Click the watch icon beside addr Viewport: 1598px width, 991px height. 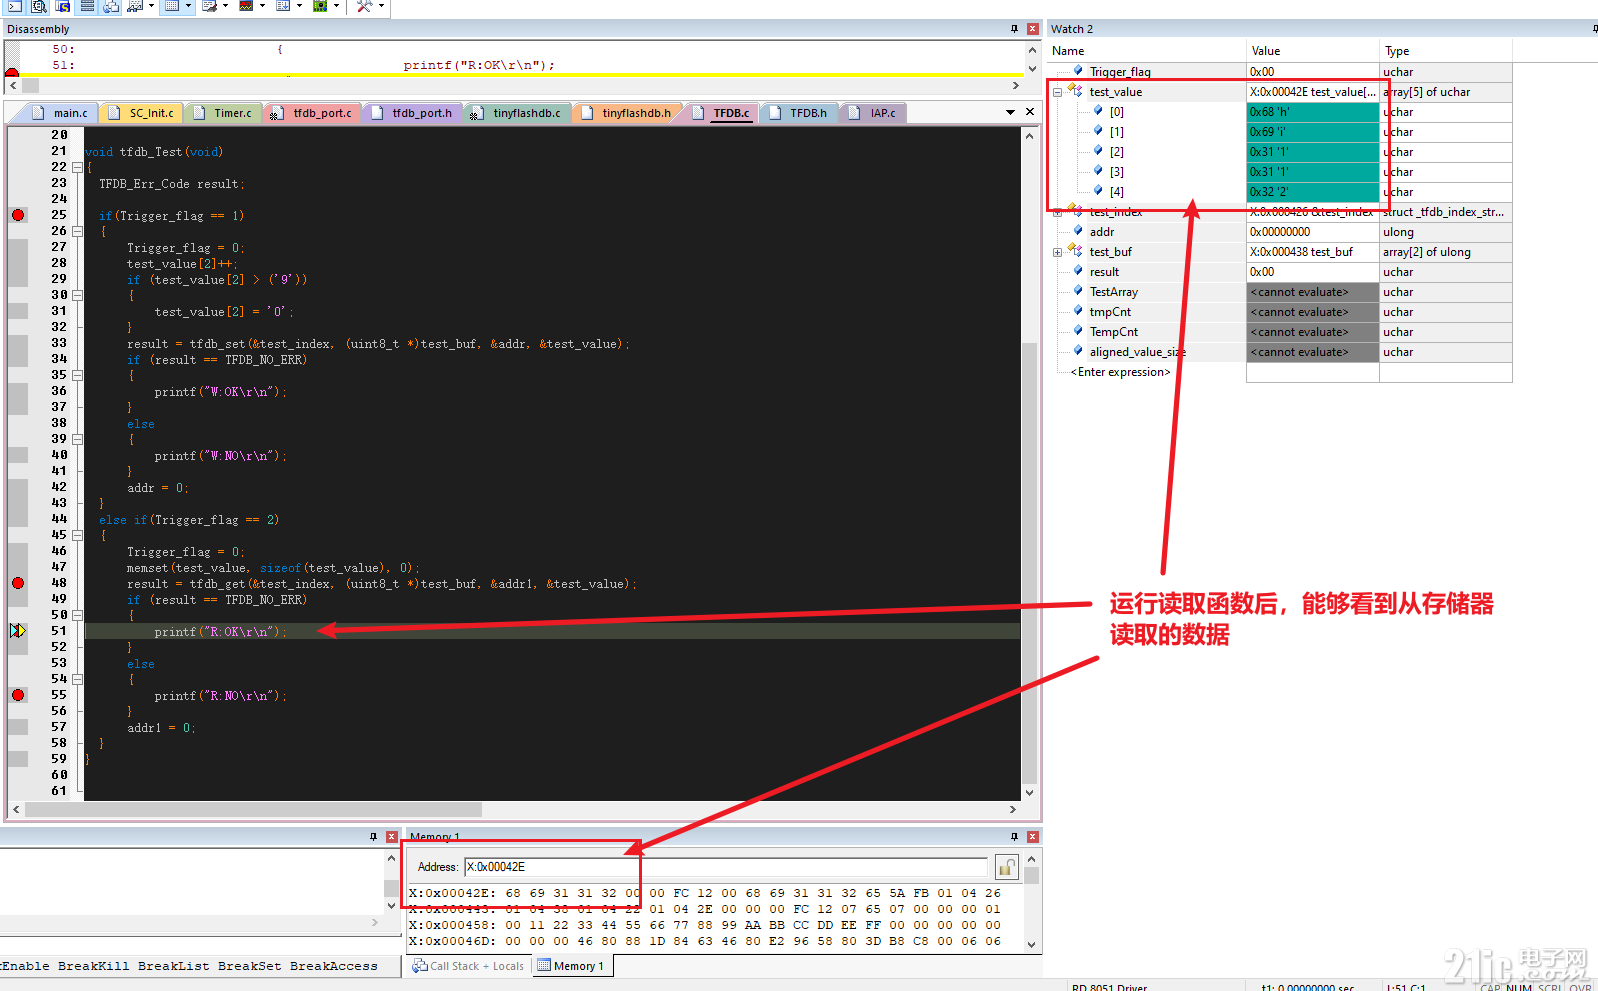[x=1078, y=231]
